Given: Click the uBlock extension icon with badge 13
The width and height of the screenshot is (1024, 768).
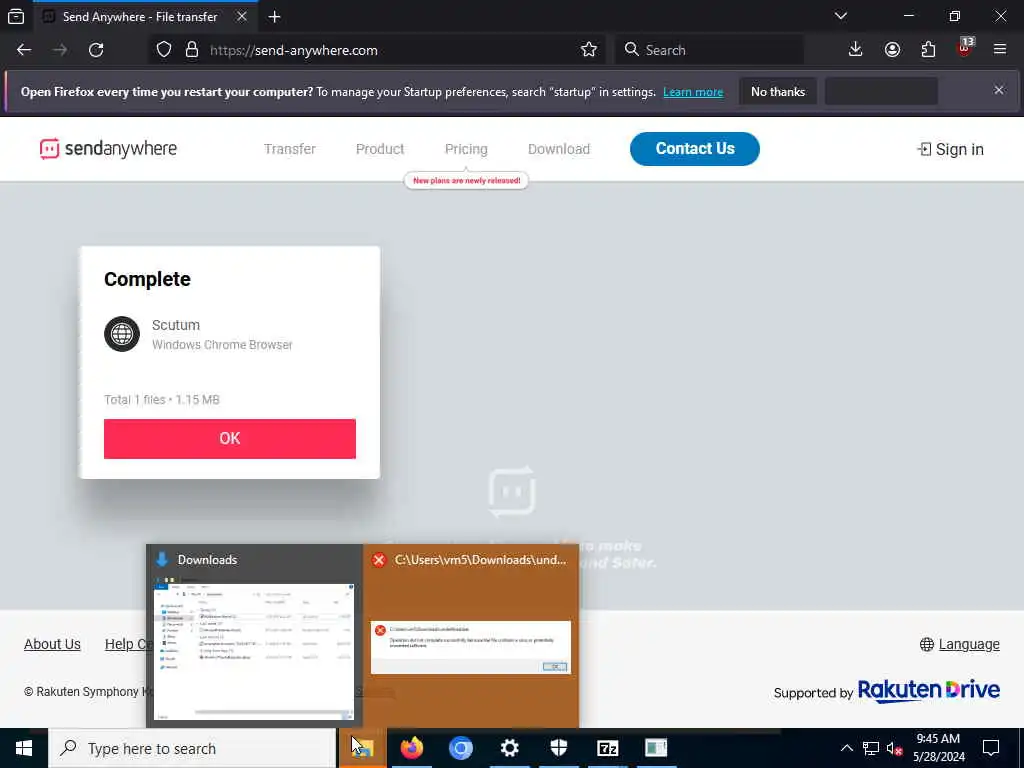Looking at the screenshot, I should click(x=965, y=48).
